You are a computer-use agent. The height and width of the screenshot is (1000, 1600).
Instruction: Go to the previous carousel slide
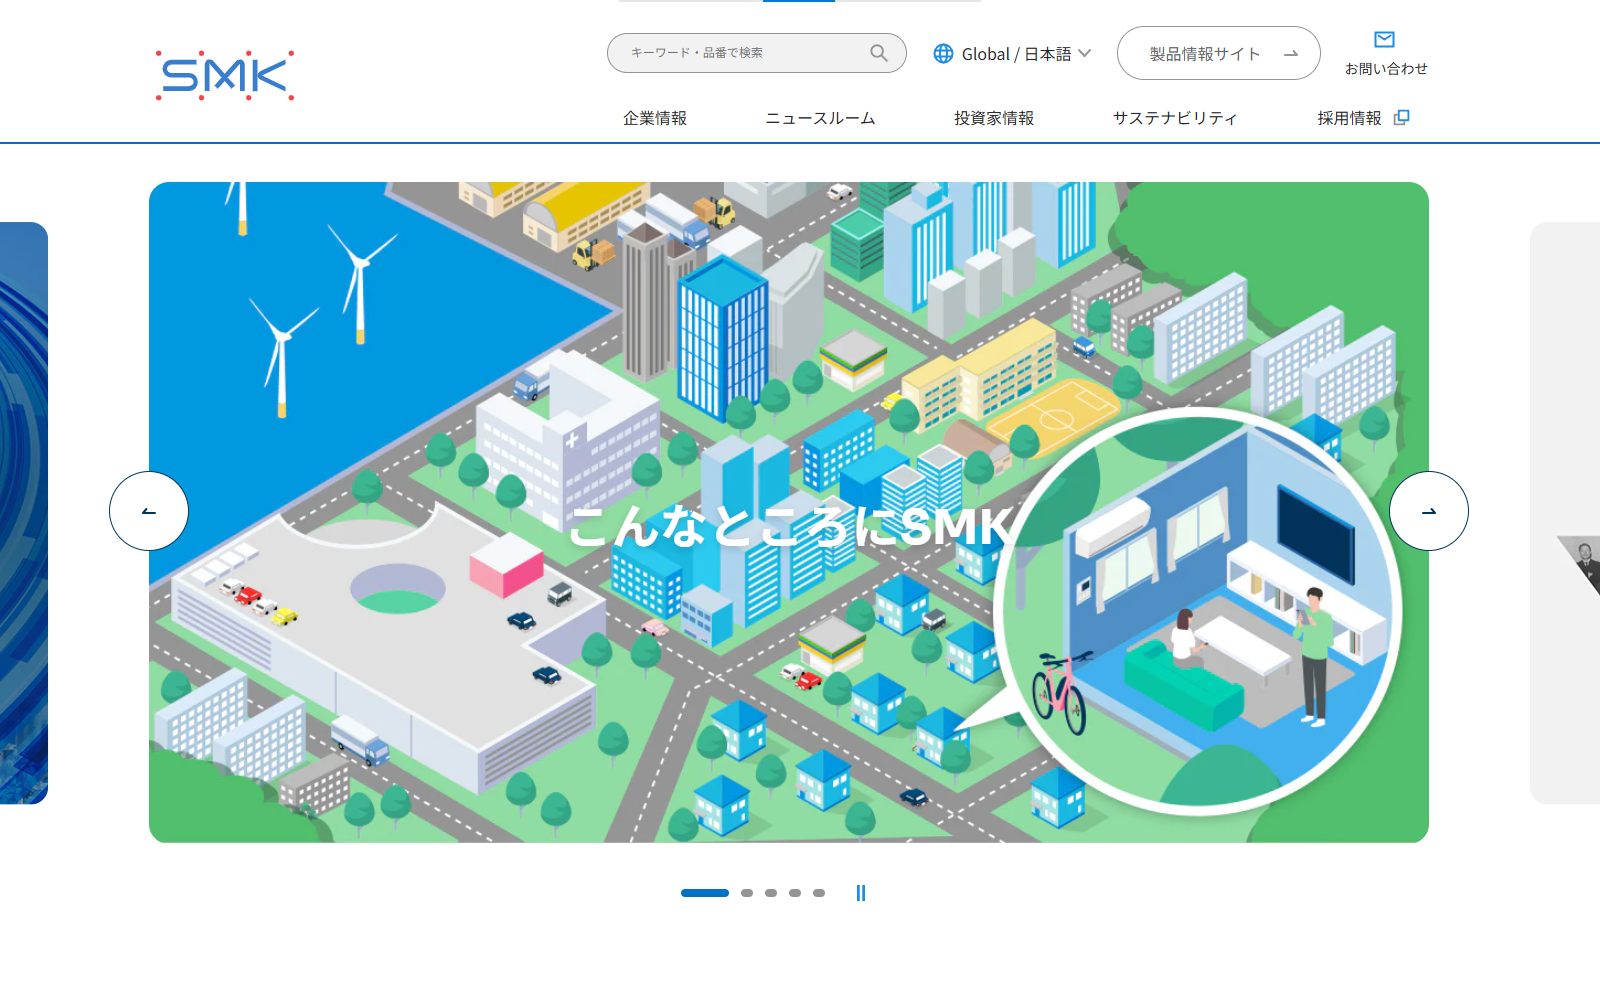point(149,511)
